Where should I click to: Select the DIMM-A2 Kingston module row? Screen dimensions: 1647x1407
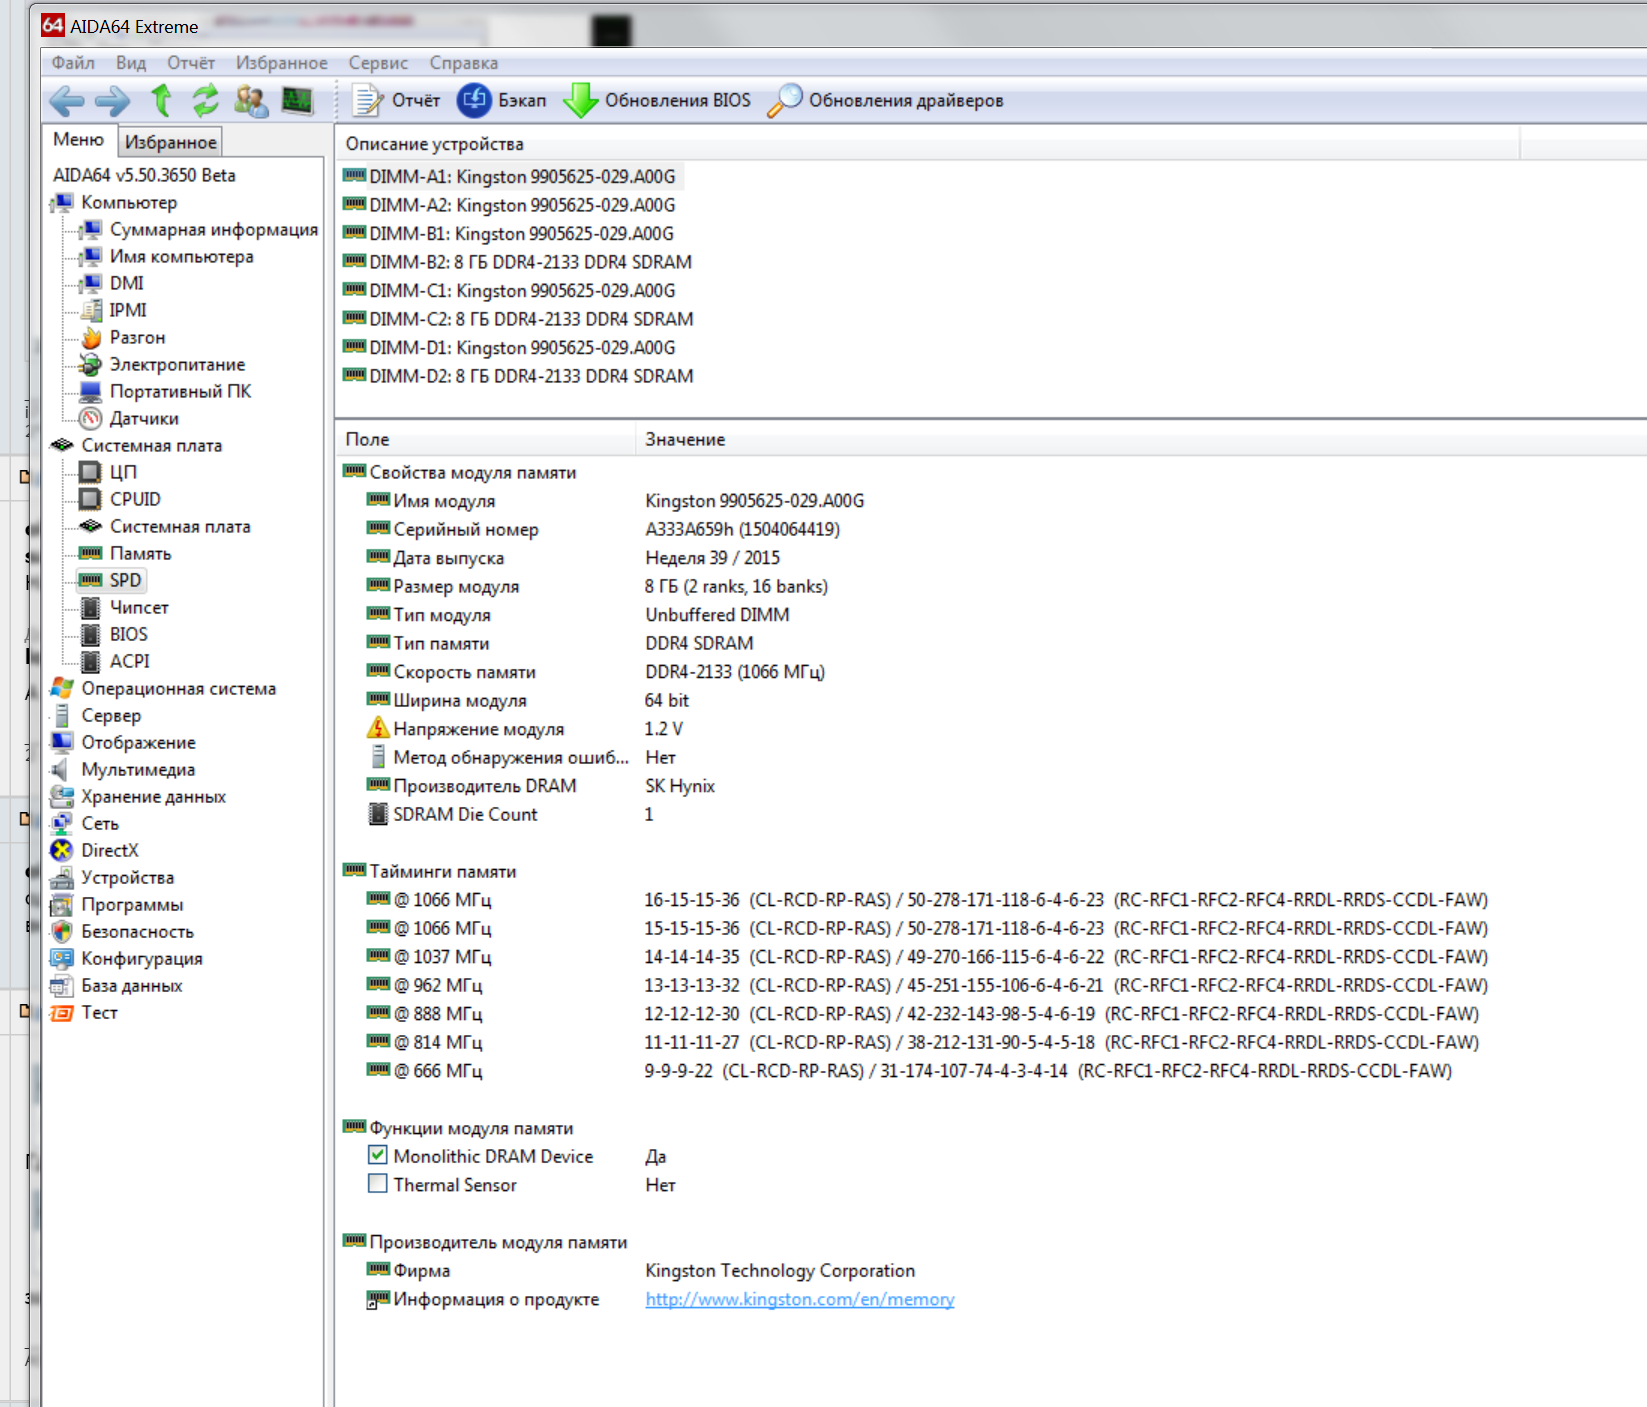point(511,205)
